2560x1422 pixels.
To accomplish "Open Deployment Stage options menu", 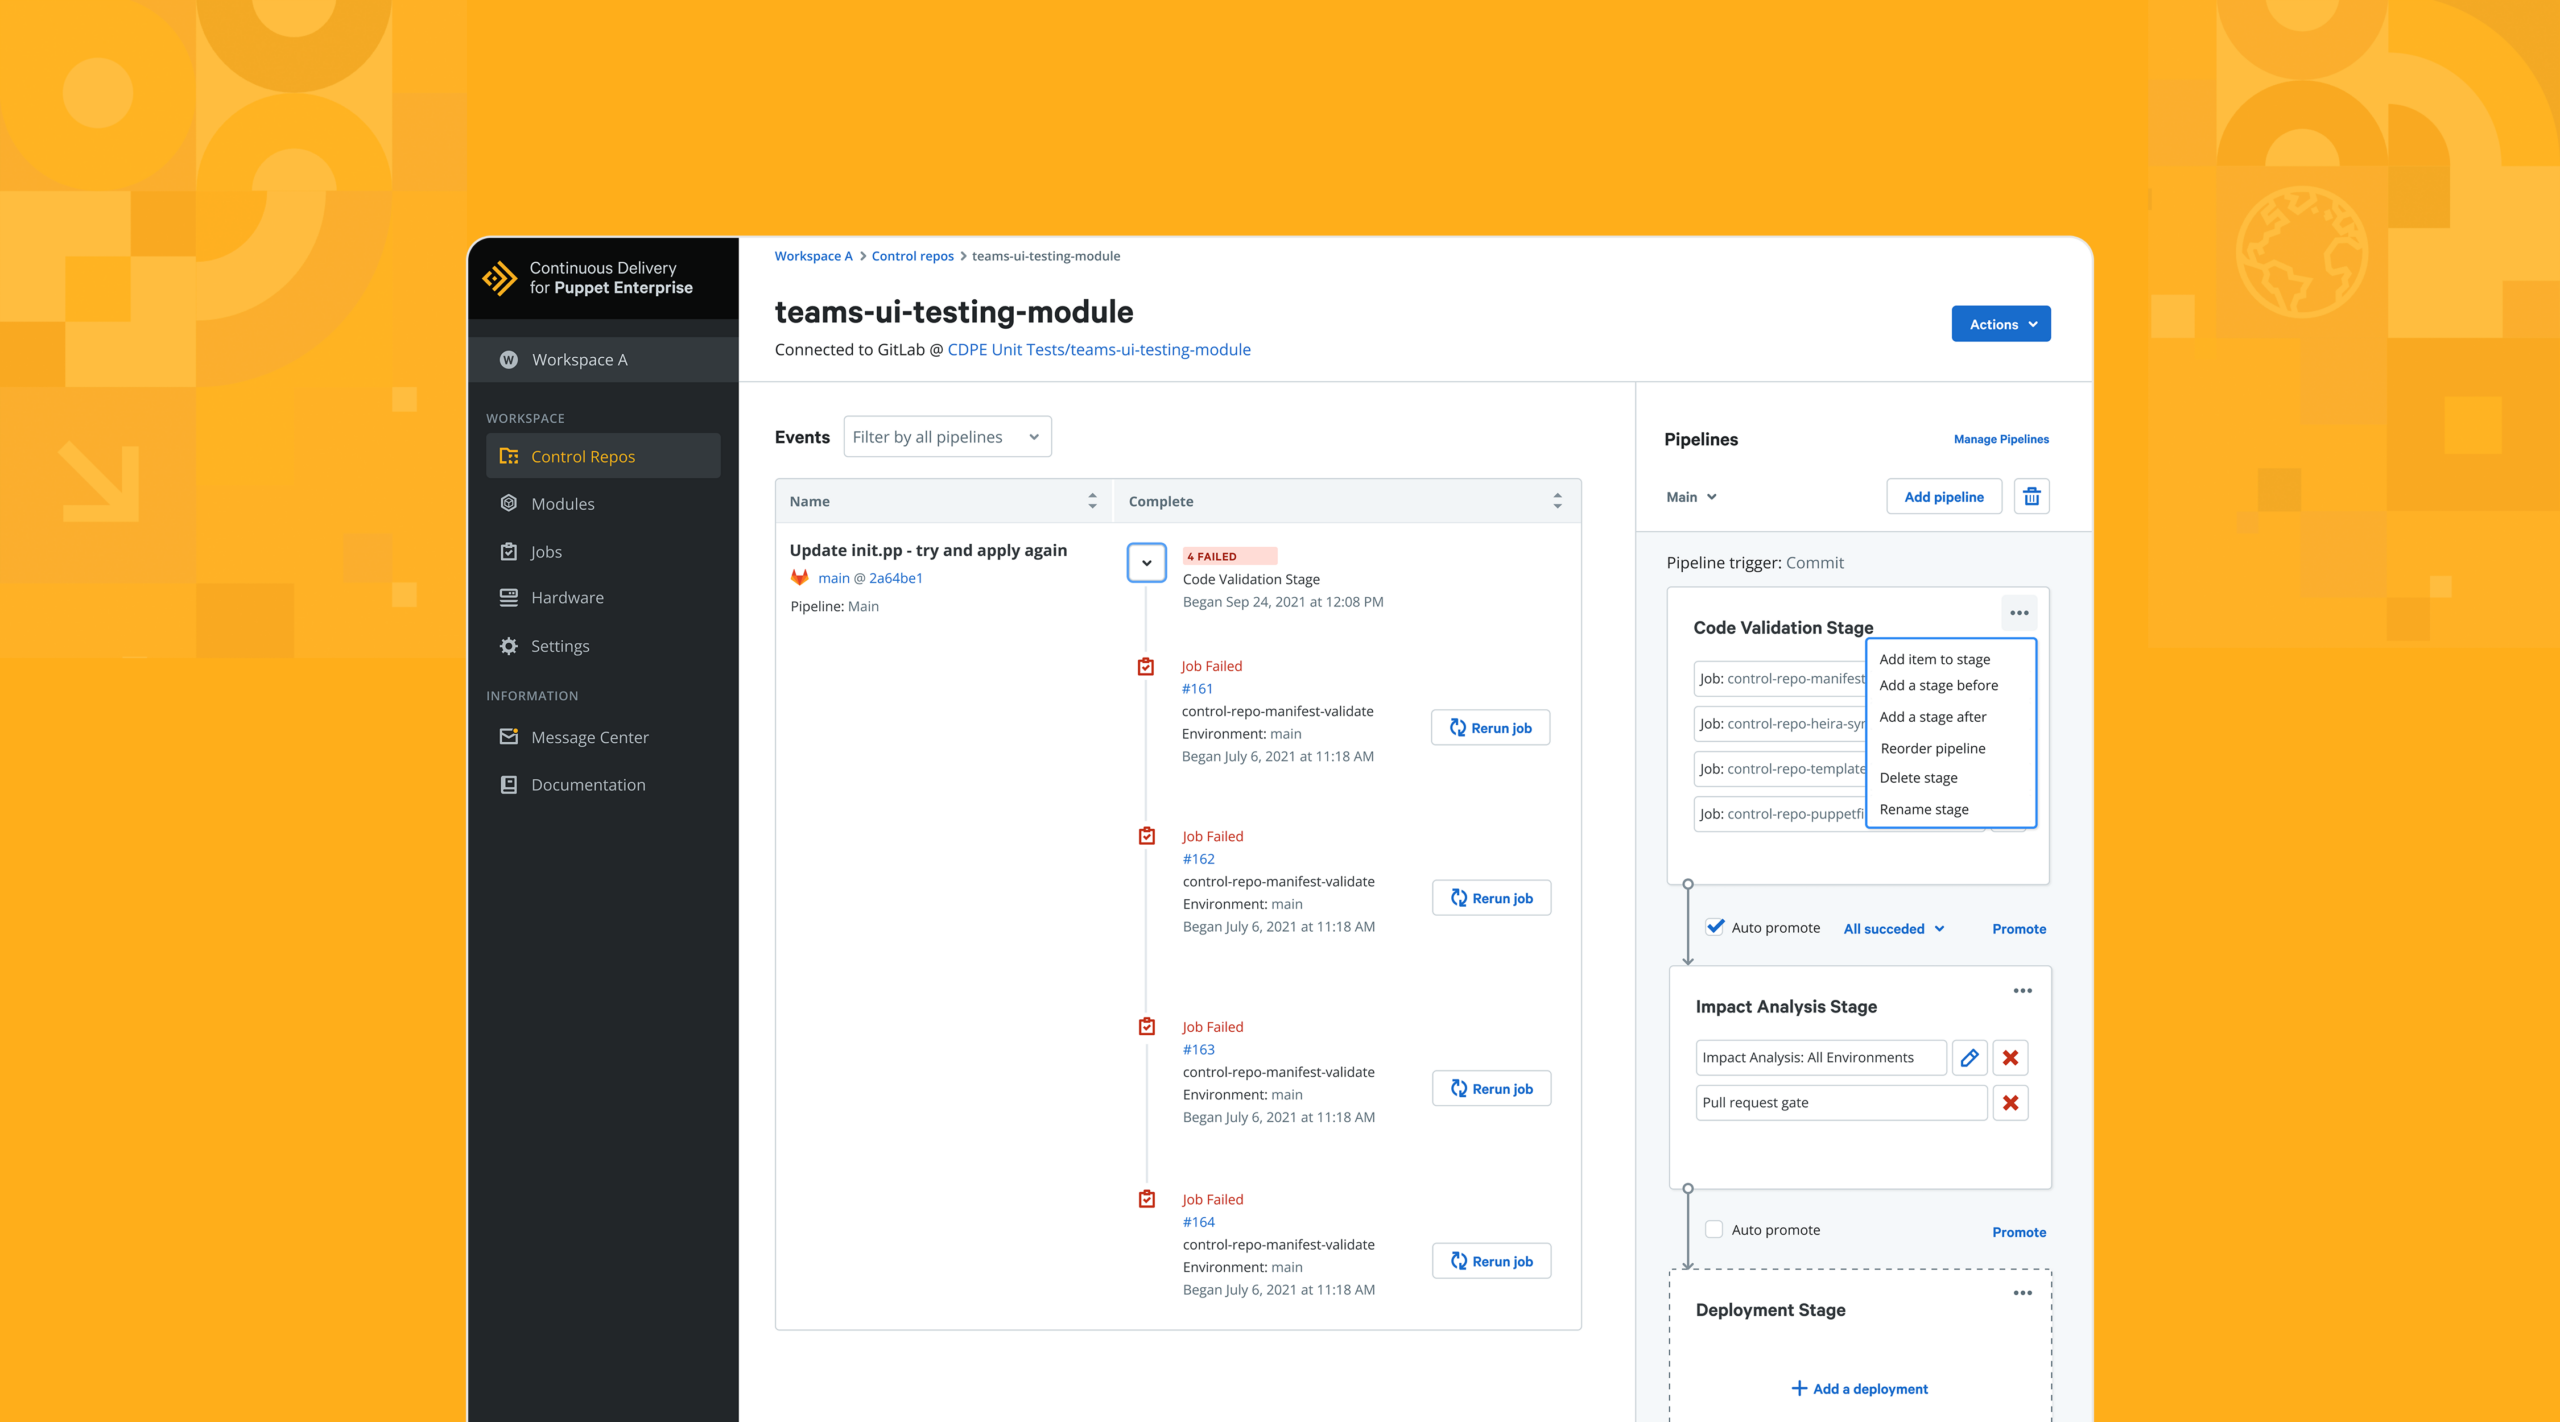I will (x=2023, y=1293).
